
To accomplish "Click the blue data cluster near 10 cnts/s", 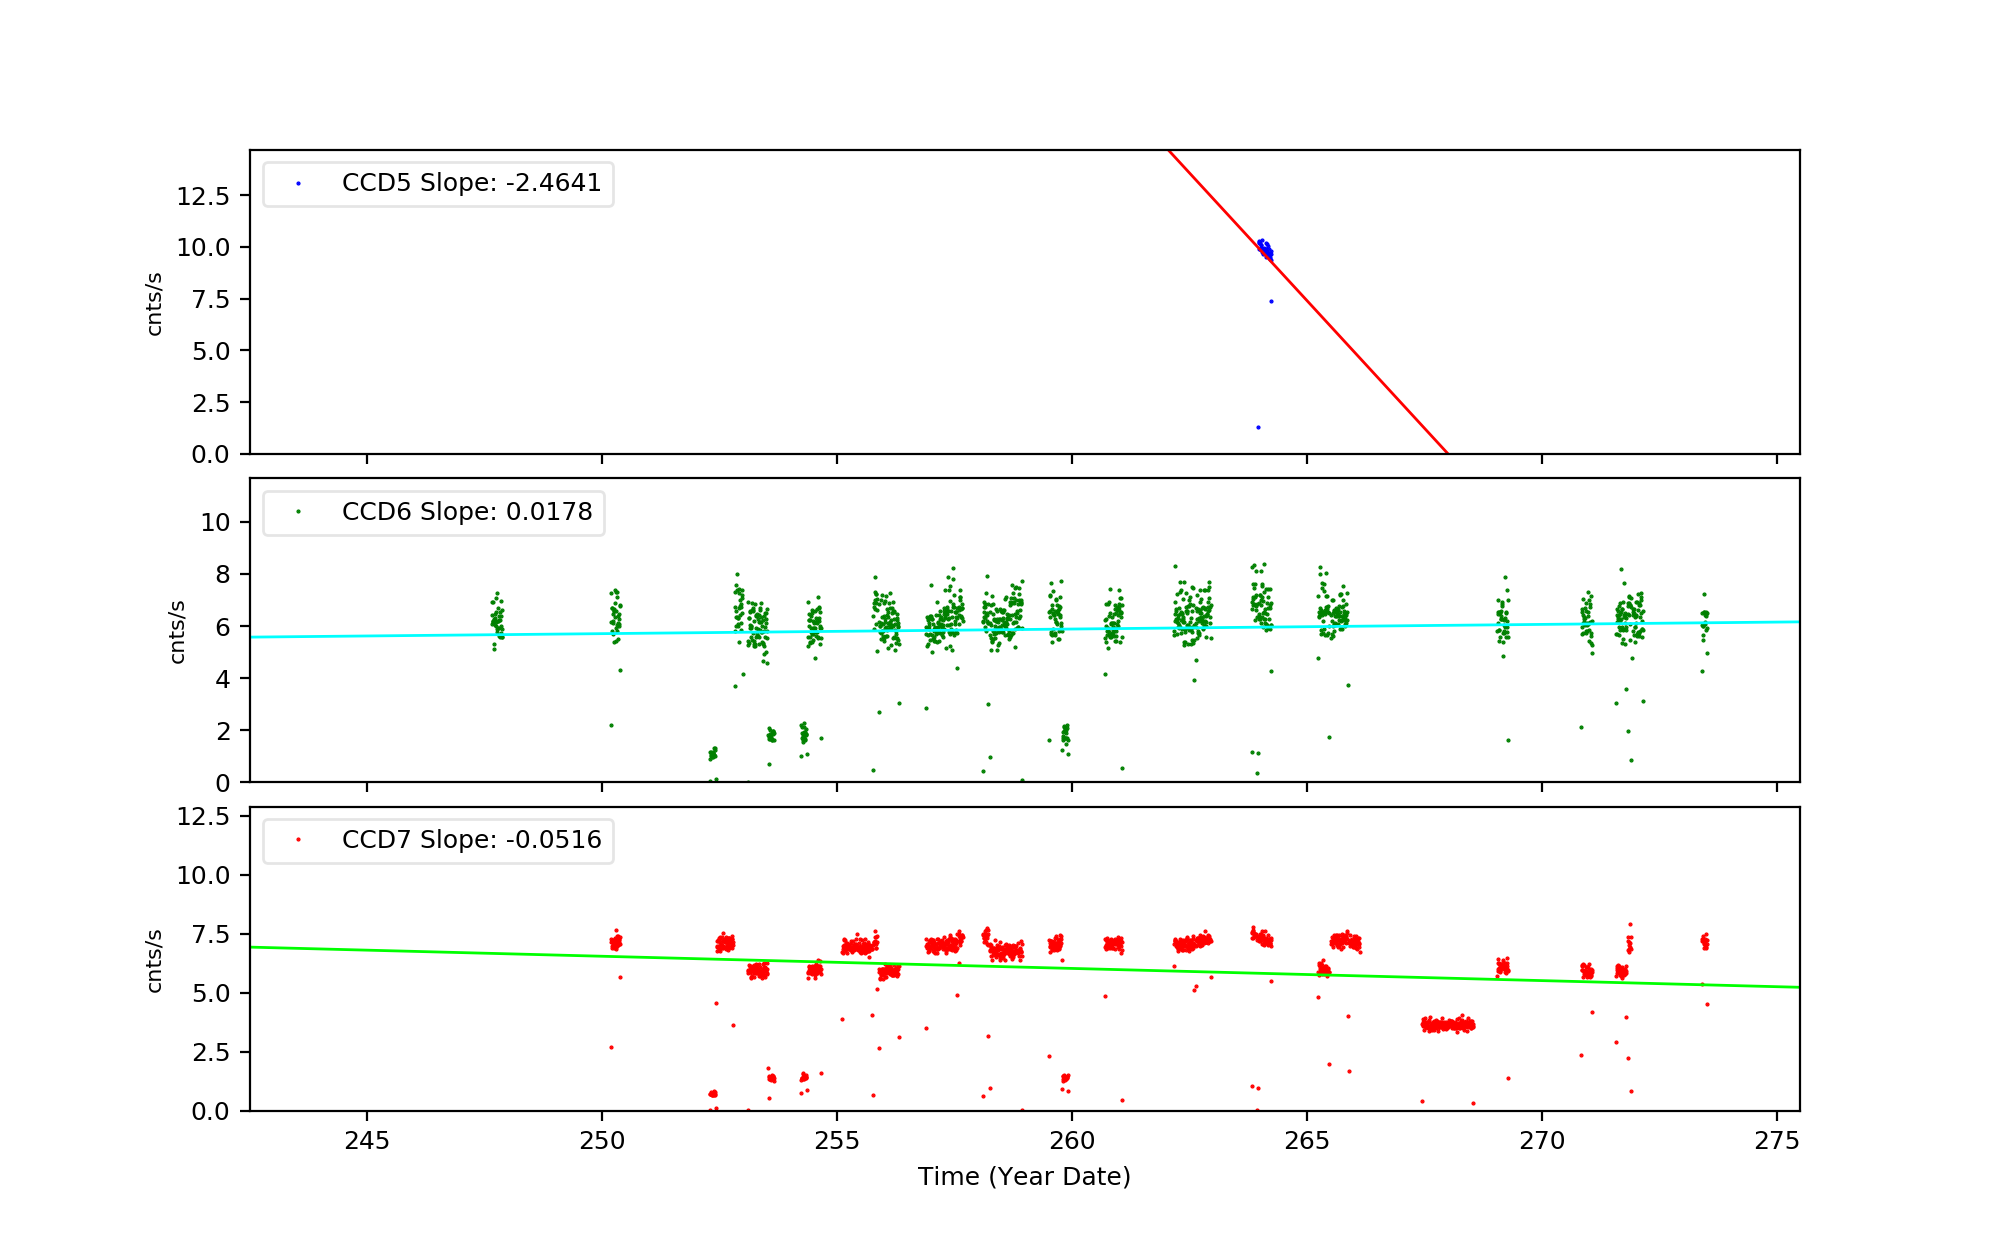I will [x=1265, y=249].
